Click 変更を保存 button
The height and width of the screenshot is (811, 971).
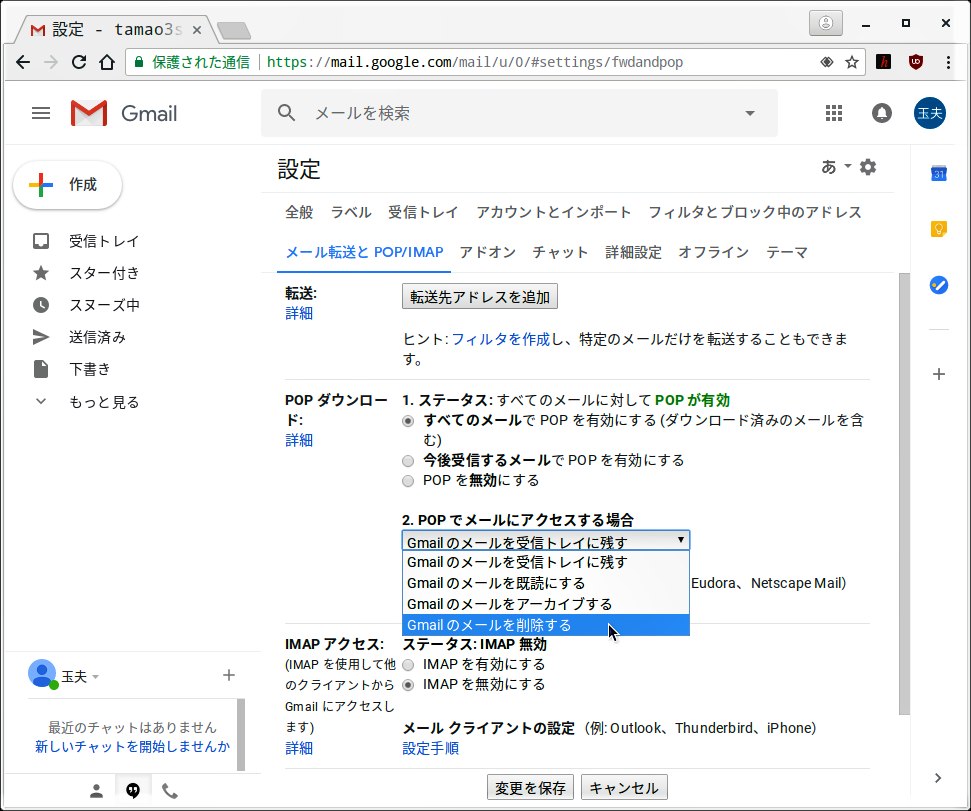530,787
